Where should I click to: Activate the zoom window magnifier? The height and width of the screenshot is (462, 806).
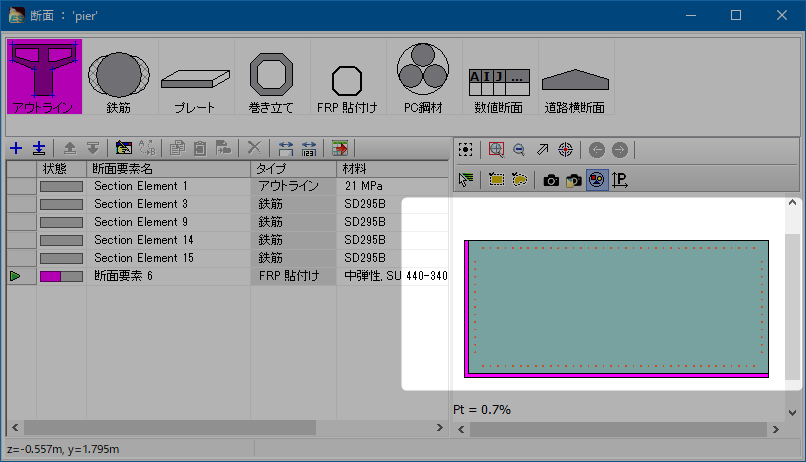pos(496,150)
